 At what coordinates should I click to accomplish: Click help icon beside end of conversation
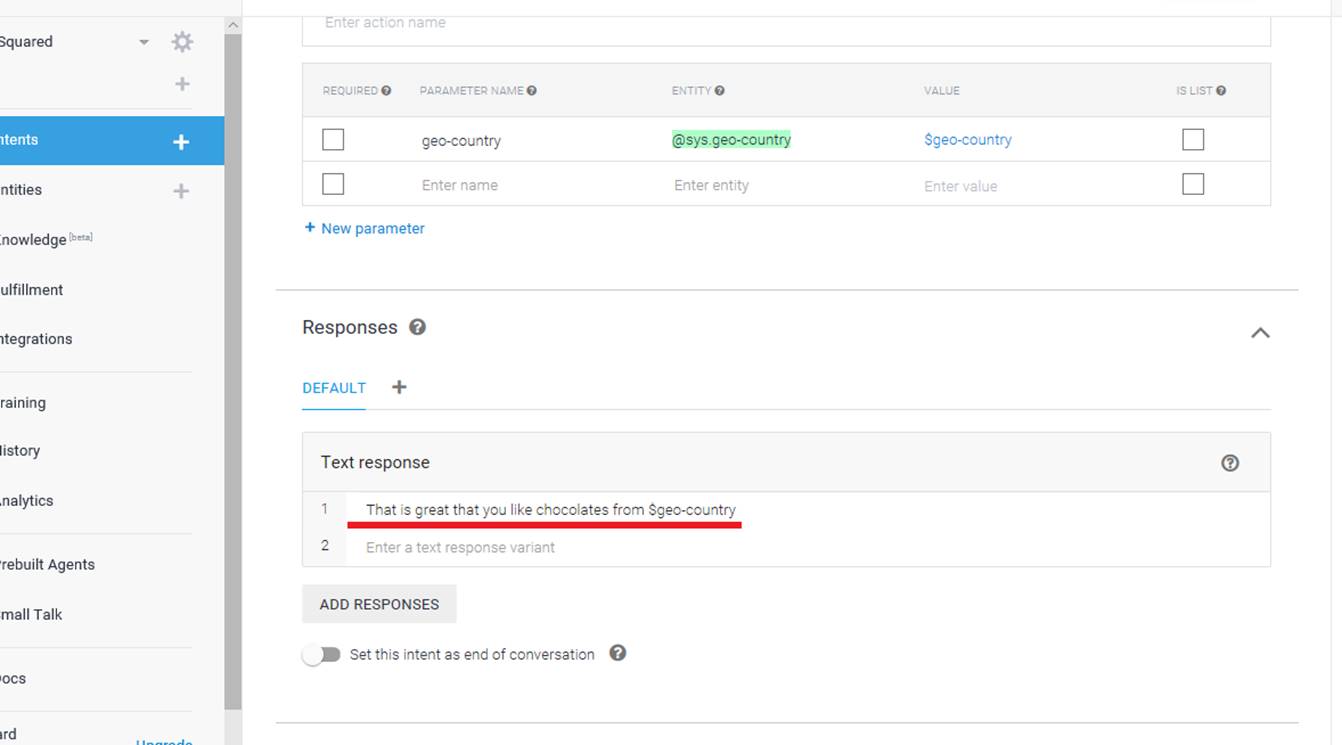618,653
